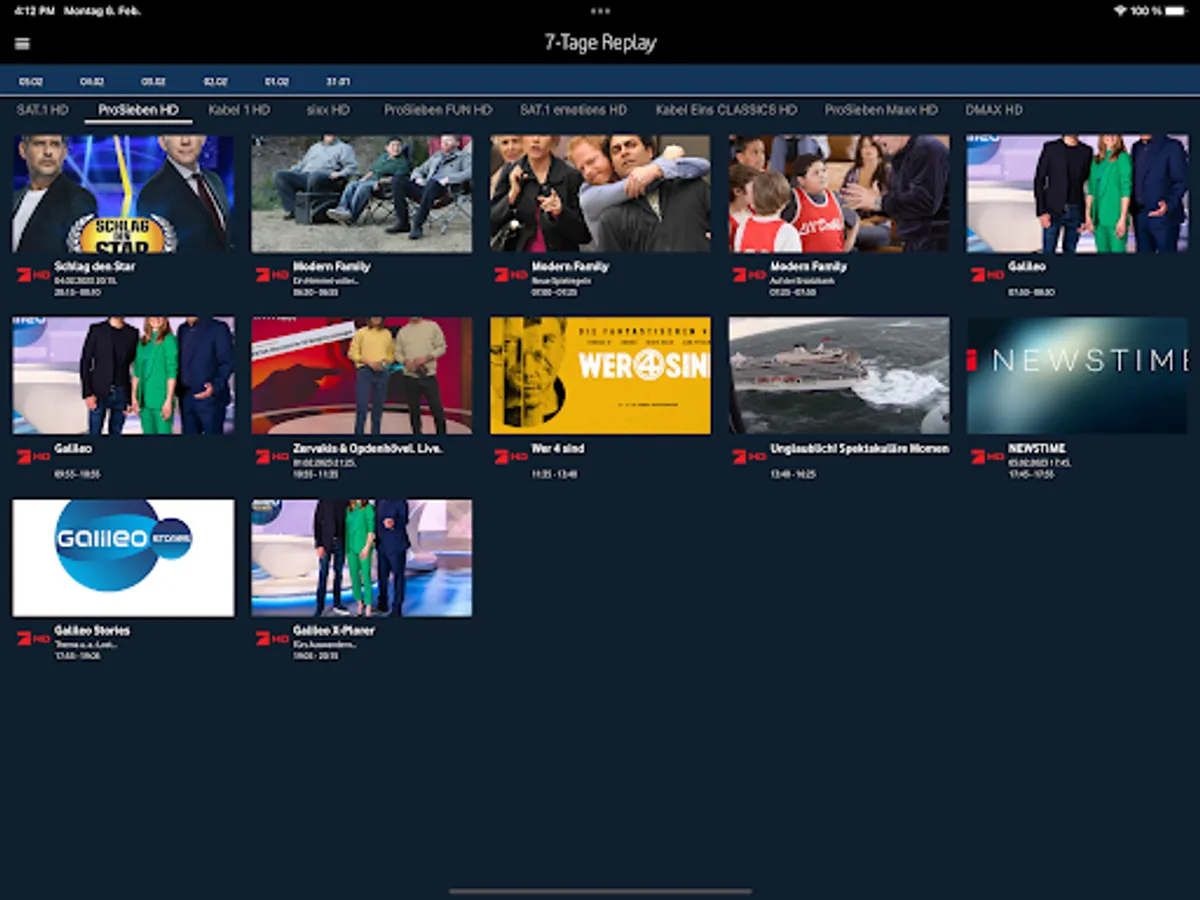Image resolution: width=1200 pixels, height=900 pixels.
Task: Open Modern Family thumbnail with group hug
Action: 600,194
